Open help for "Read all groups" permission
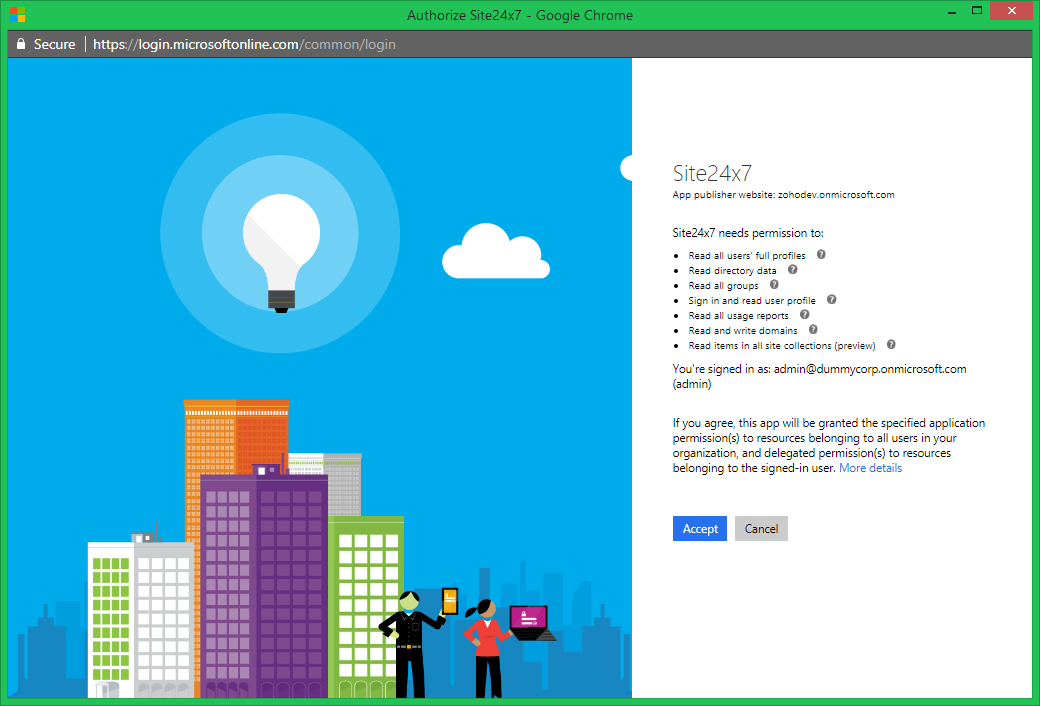 click(774, 285)
